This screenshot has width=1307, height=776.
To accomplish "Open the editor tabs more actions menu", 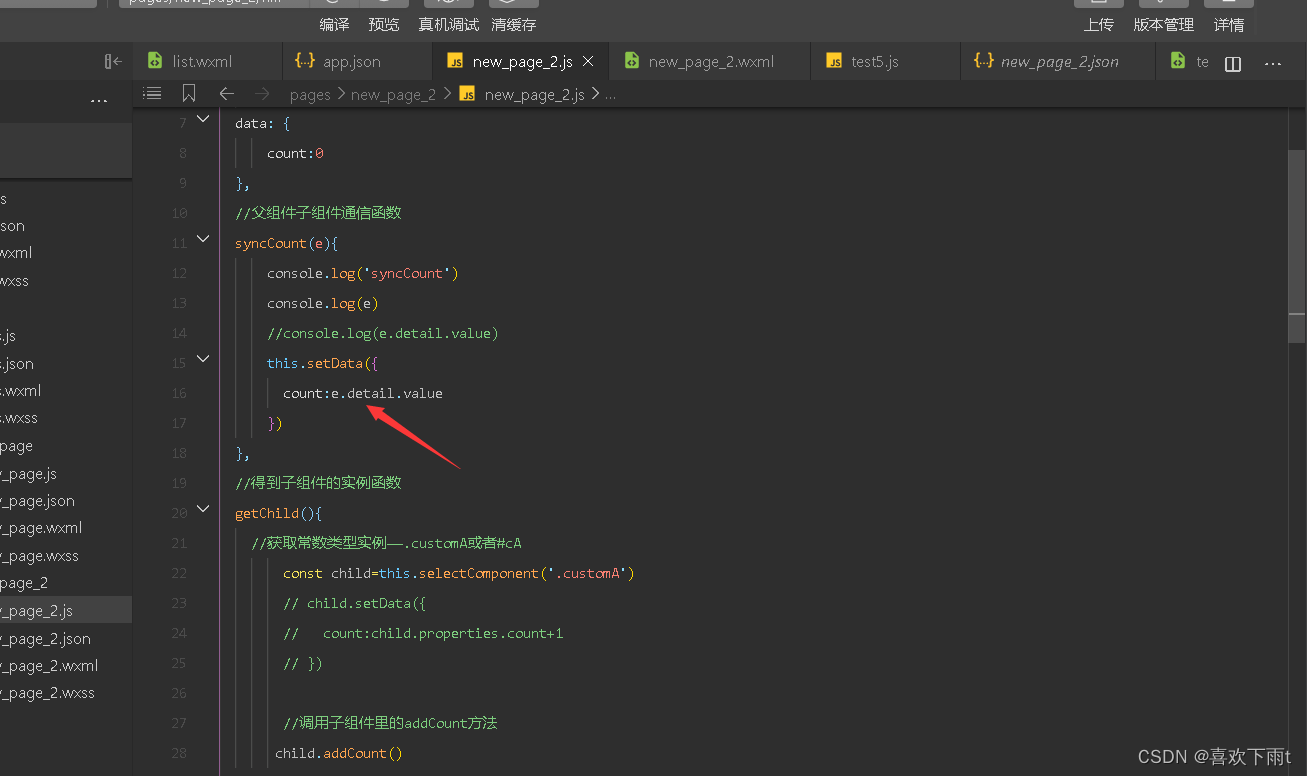I will click(x=1273, y=63).
